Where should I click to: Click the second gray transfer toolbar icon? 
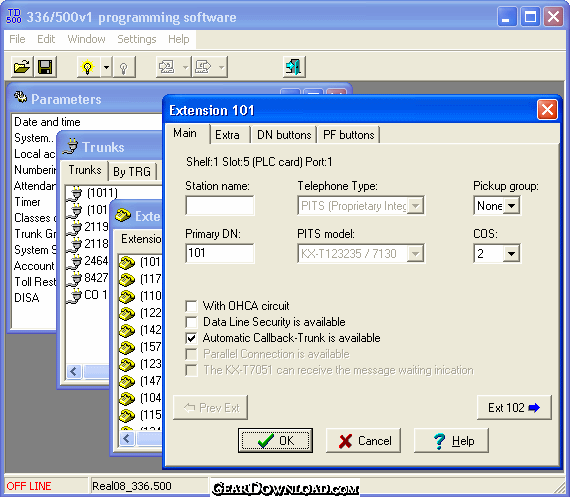(203, 67)
